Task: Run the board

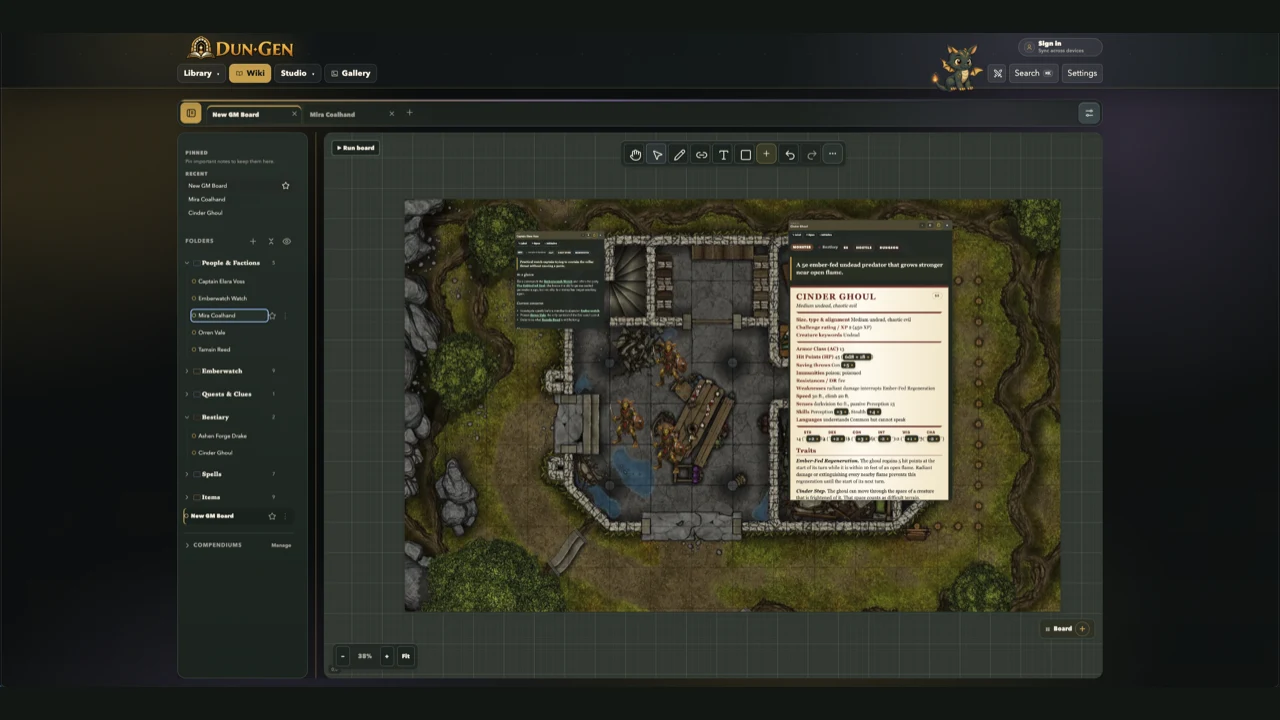Action: 356,148
